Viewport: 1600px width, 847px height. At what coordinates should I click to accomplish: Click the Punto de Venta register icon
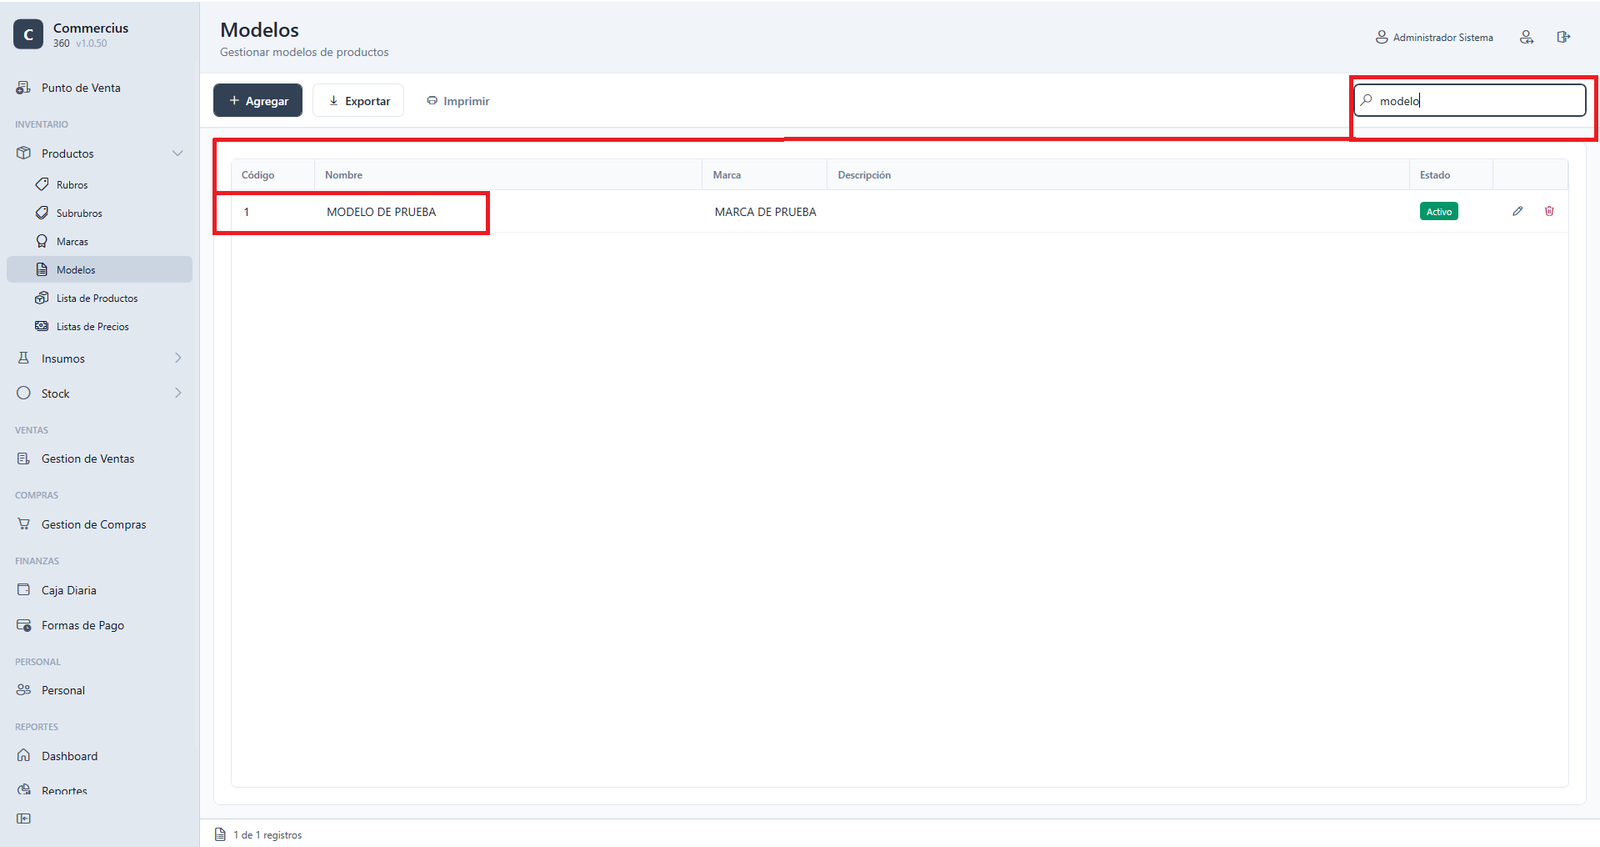tap(23, 88)
